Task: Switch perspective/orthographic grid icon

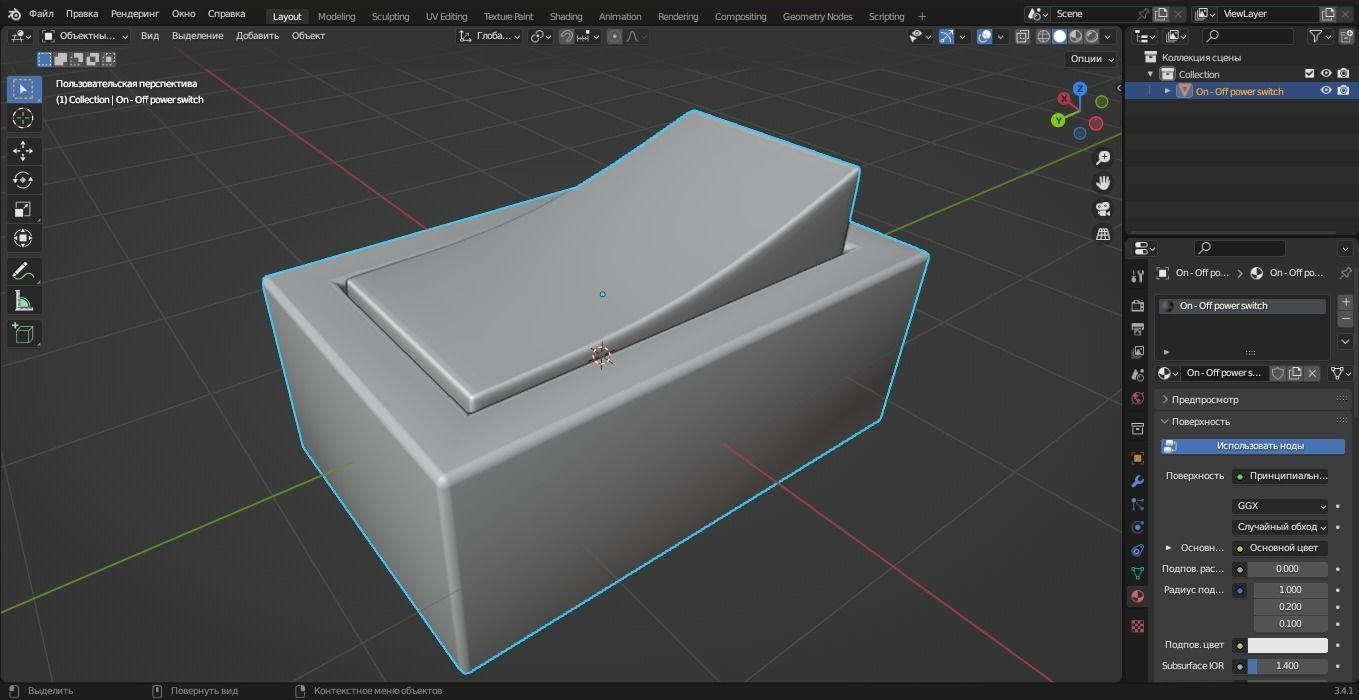Action: click(1103, 234)
